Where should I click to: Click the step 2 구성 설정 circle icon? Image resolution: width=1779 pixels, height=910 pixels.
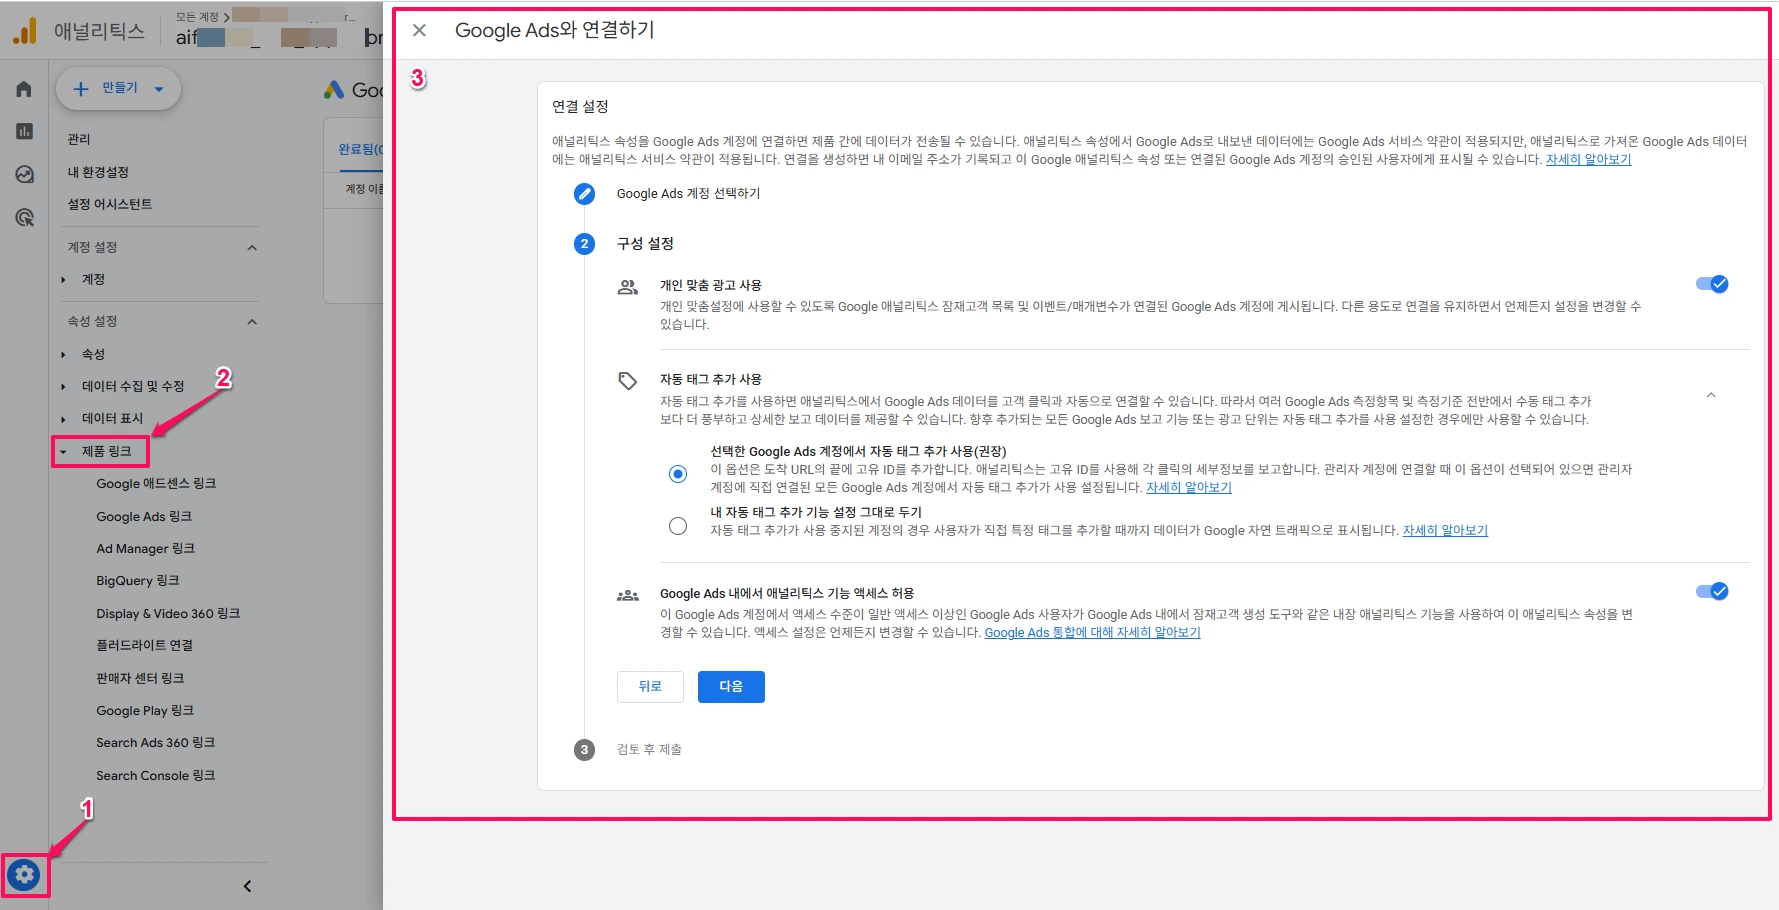coord(584,243)
